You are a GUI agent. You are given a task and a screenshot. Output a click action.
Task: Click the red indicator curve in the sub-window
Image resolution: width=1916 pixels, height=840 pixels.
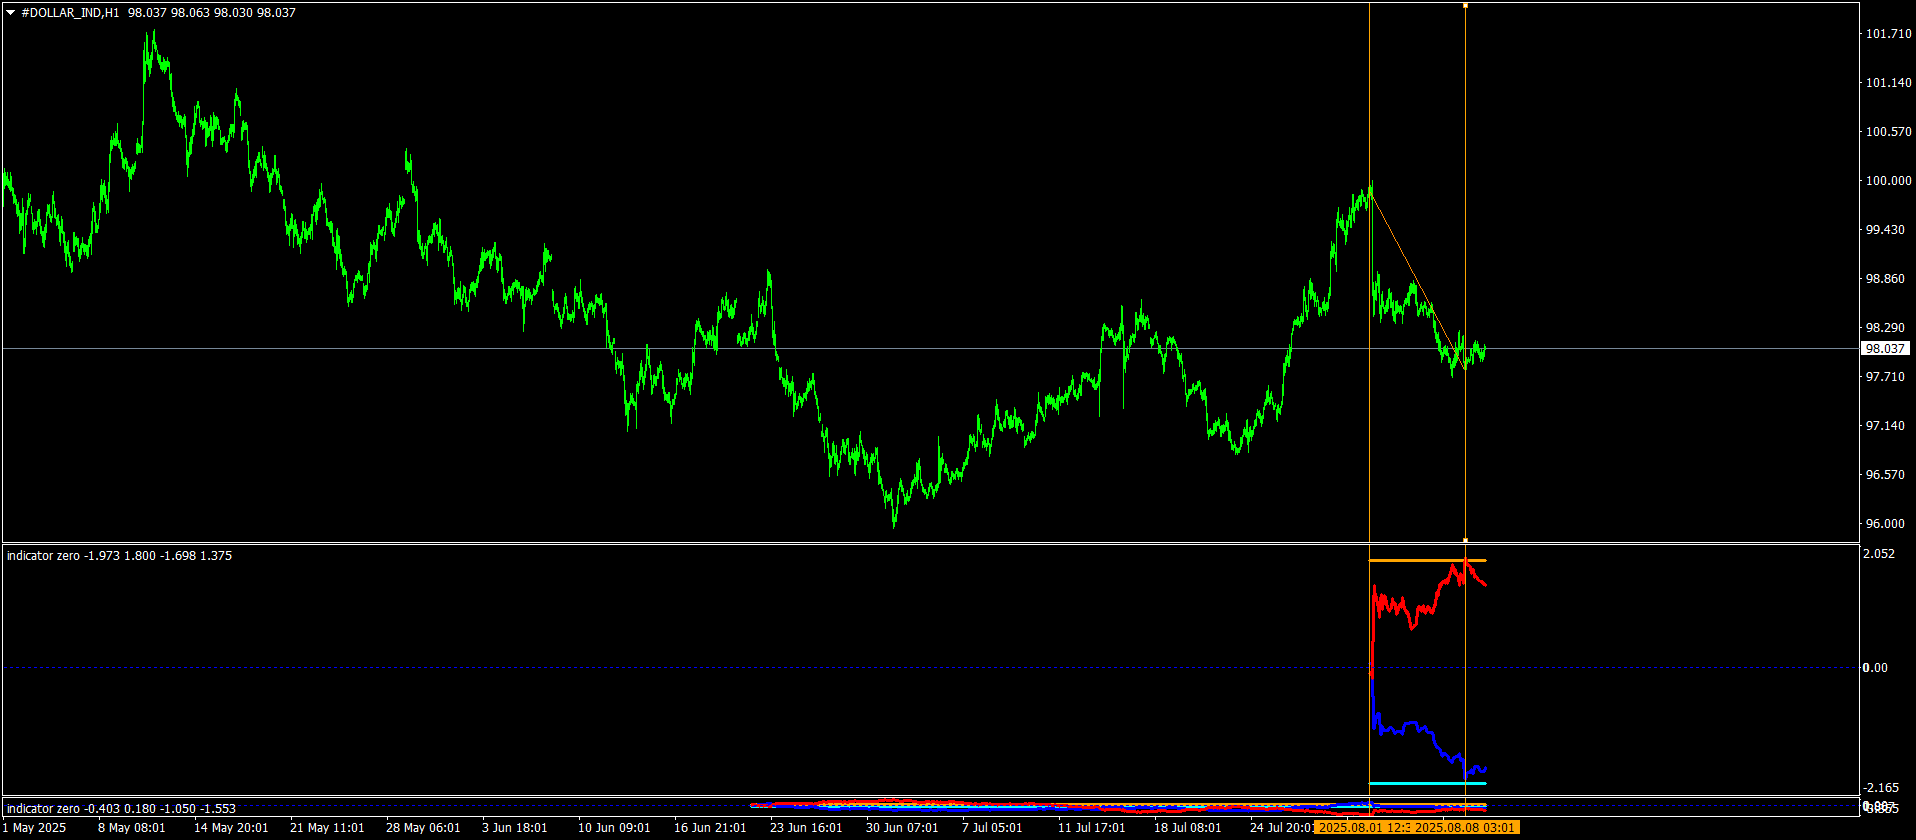1400,607
